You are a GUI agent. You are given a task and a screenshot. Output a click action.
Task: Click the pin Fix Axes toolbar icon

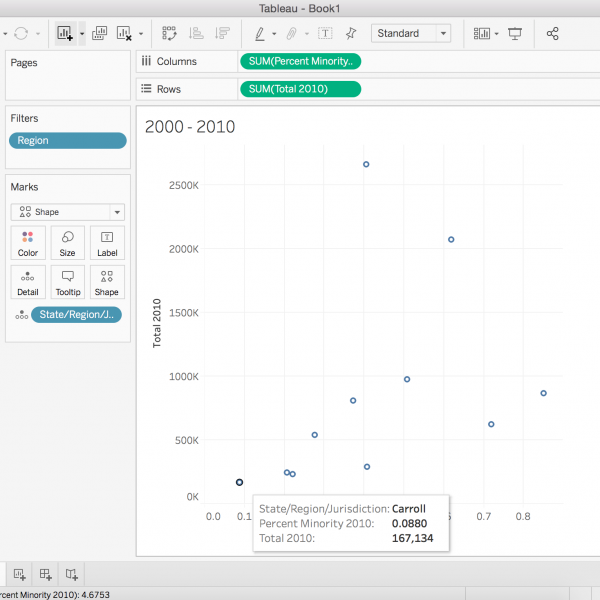click(350, 33)
